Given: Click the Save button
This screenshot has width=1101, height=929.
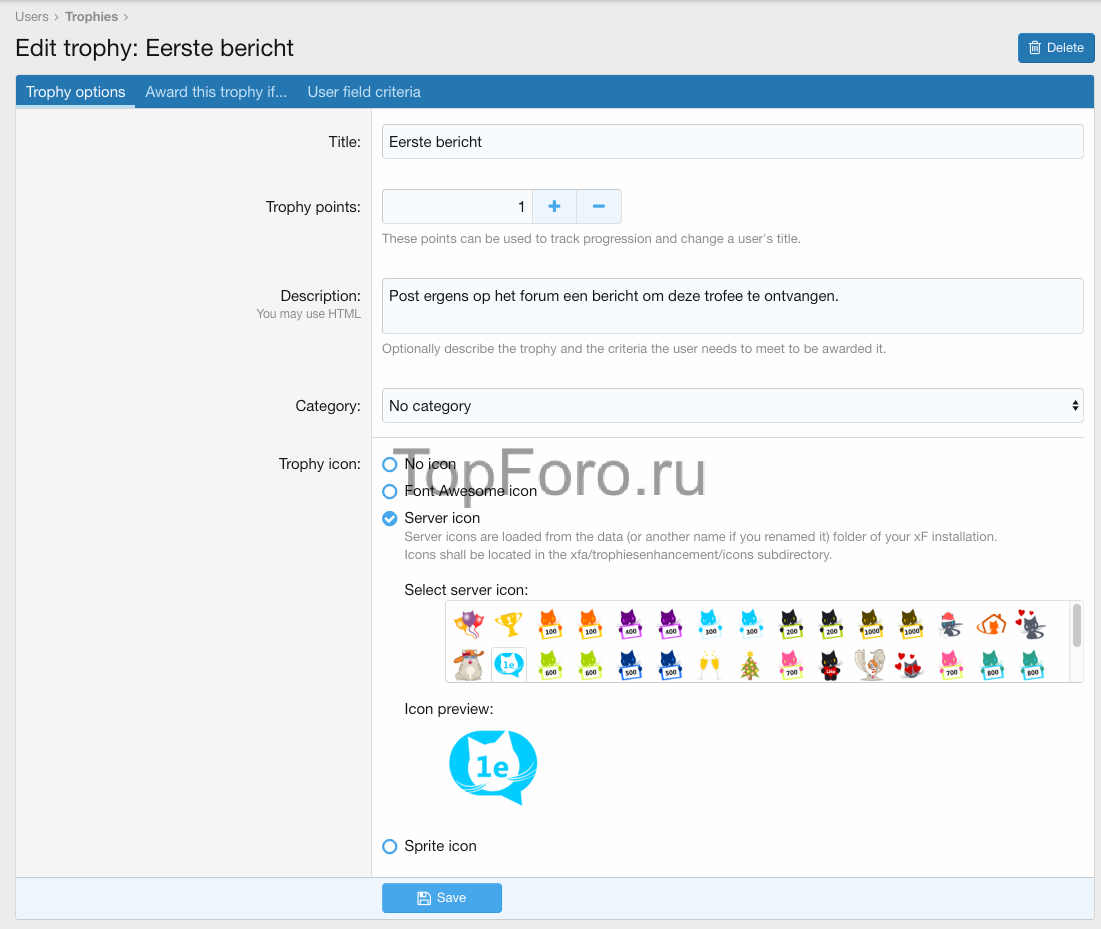Looking at the screenshot, I should click(441, 898).
